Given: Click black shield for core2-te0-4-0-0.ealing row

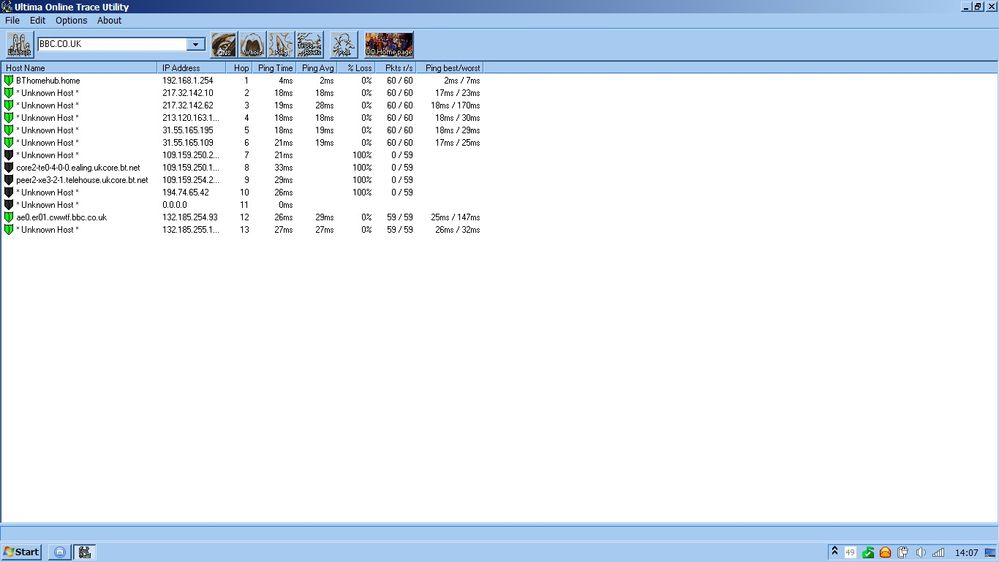Looking at the screenshot, I should coord(8,168).
